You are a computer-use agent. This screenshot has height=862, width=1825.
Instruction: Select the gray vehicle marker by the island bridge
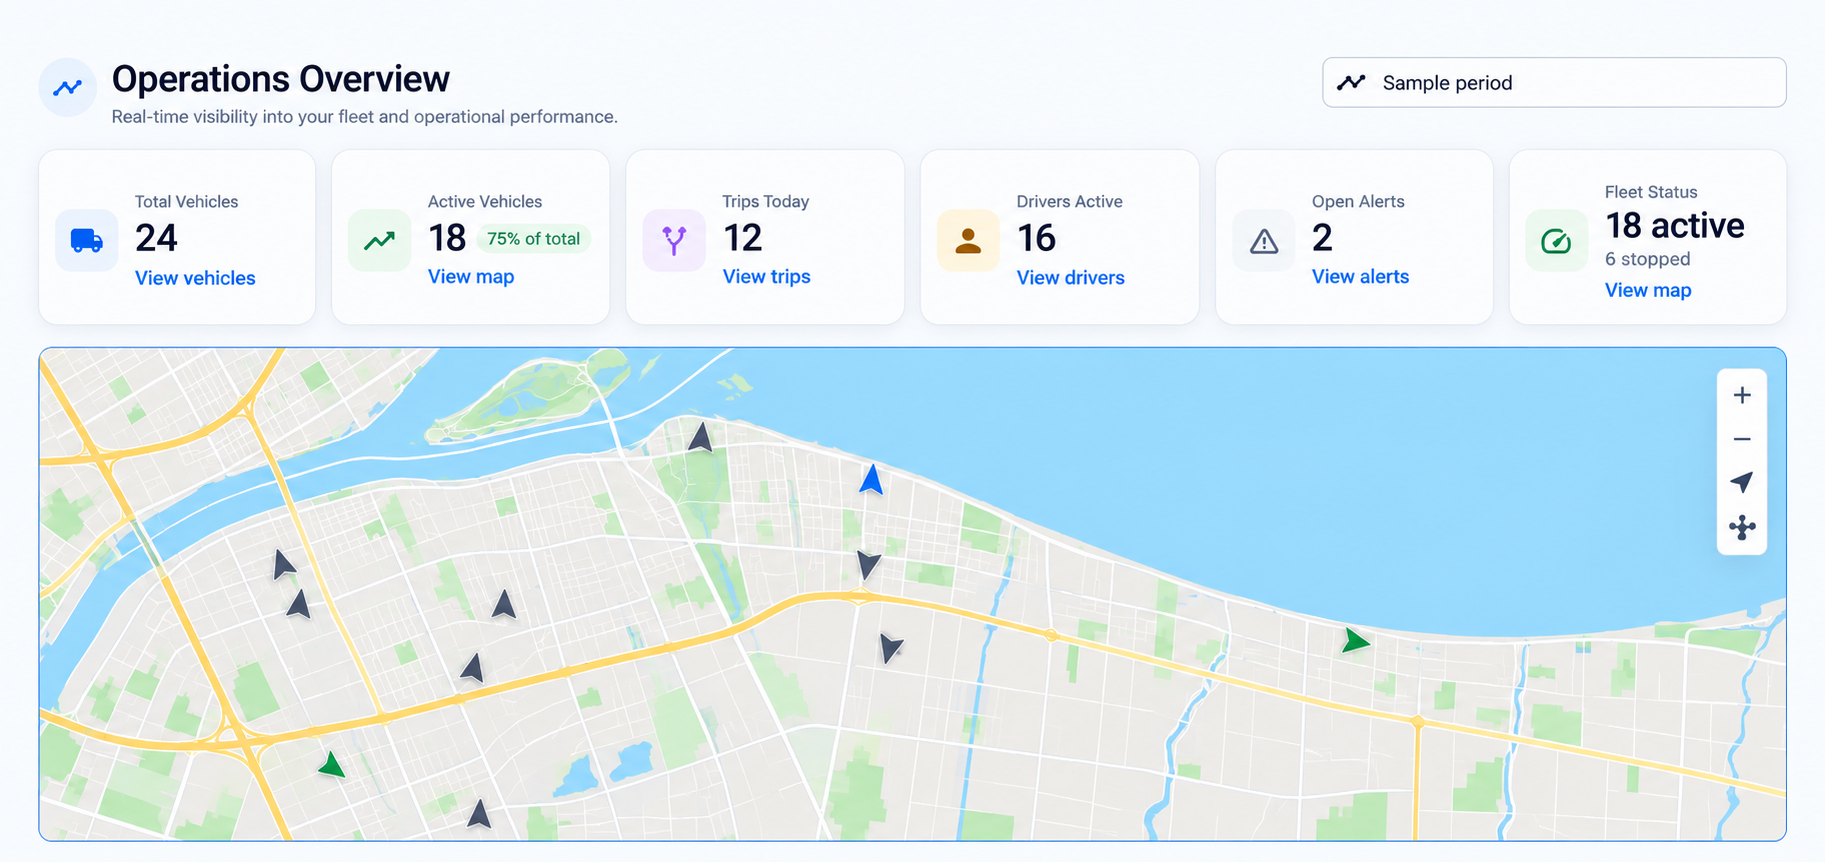701,437
